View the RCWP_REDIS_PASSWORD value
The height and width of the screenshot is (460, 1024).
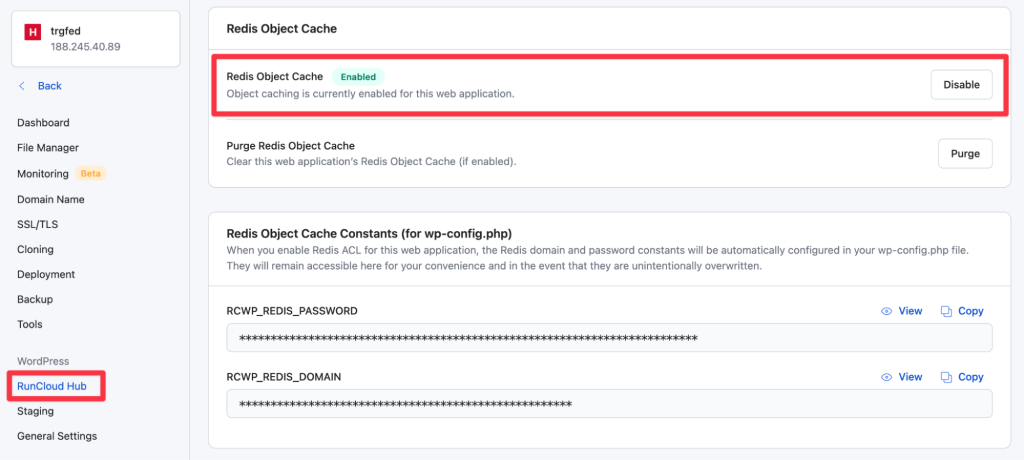click(x=902, y=311)
